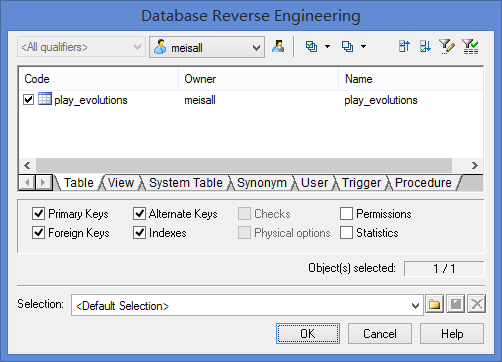The image size is (502, 362).
Task: Toggle the Indexes checkbox
Action: [x=139, y=233]
